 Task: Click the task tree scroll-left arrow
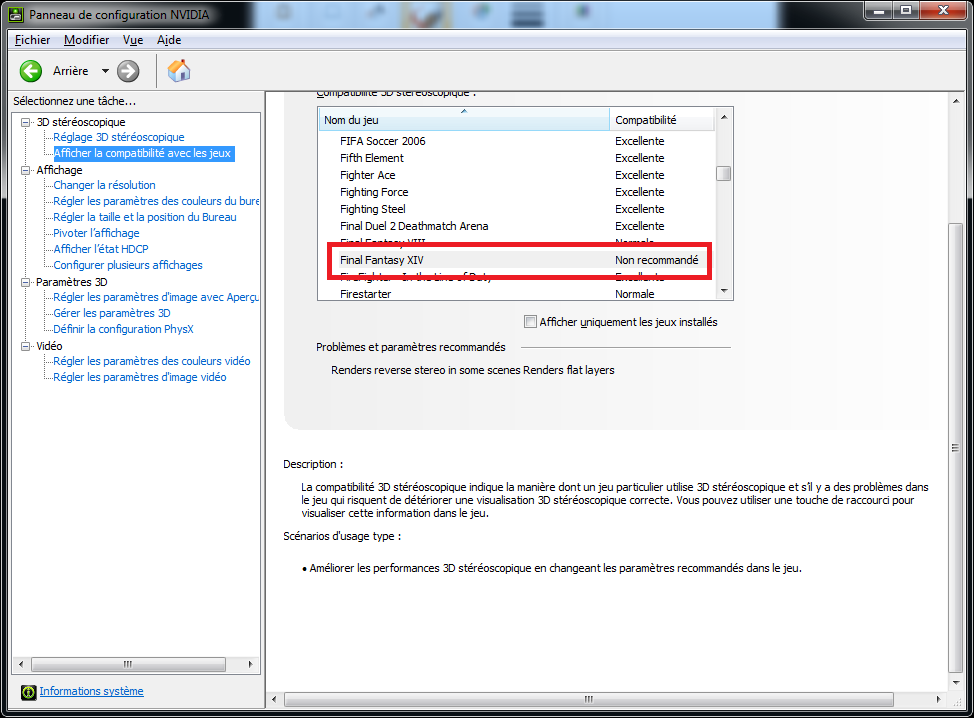click(x=21, y=665)
